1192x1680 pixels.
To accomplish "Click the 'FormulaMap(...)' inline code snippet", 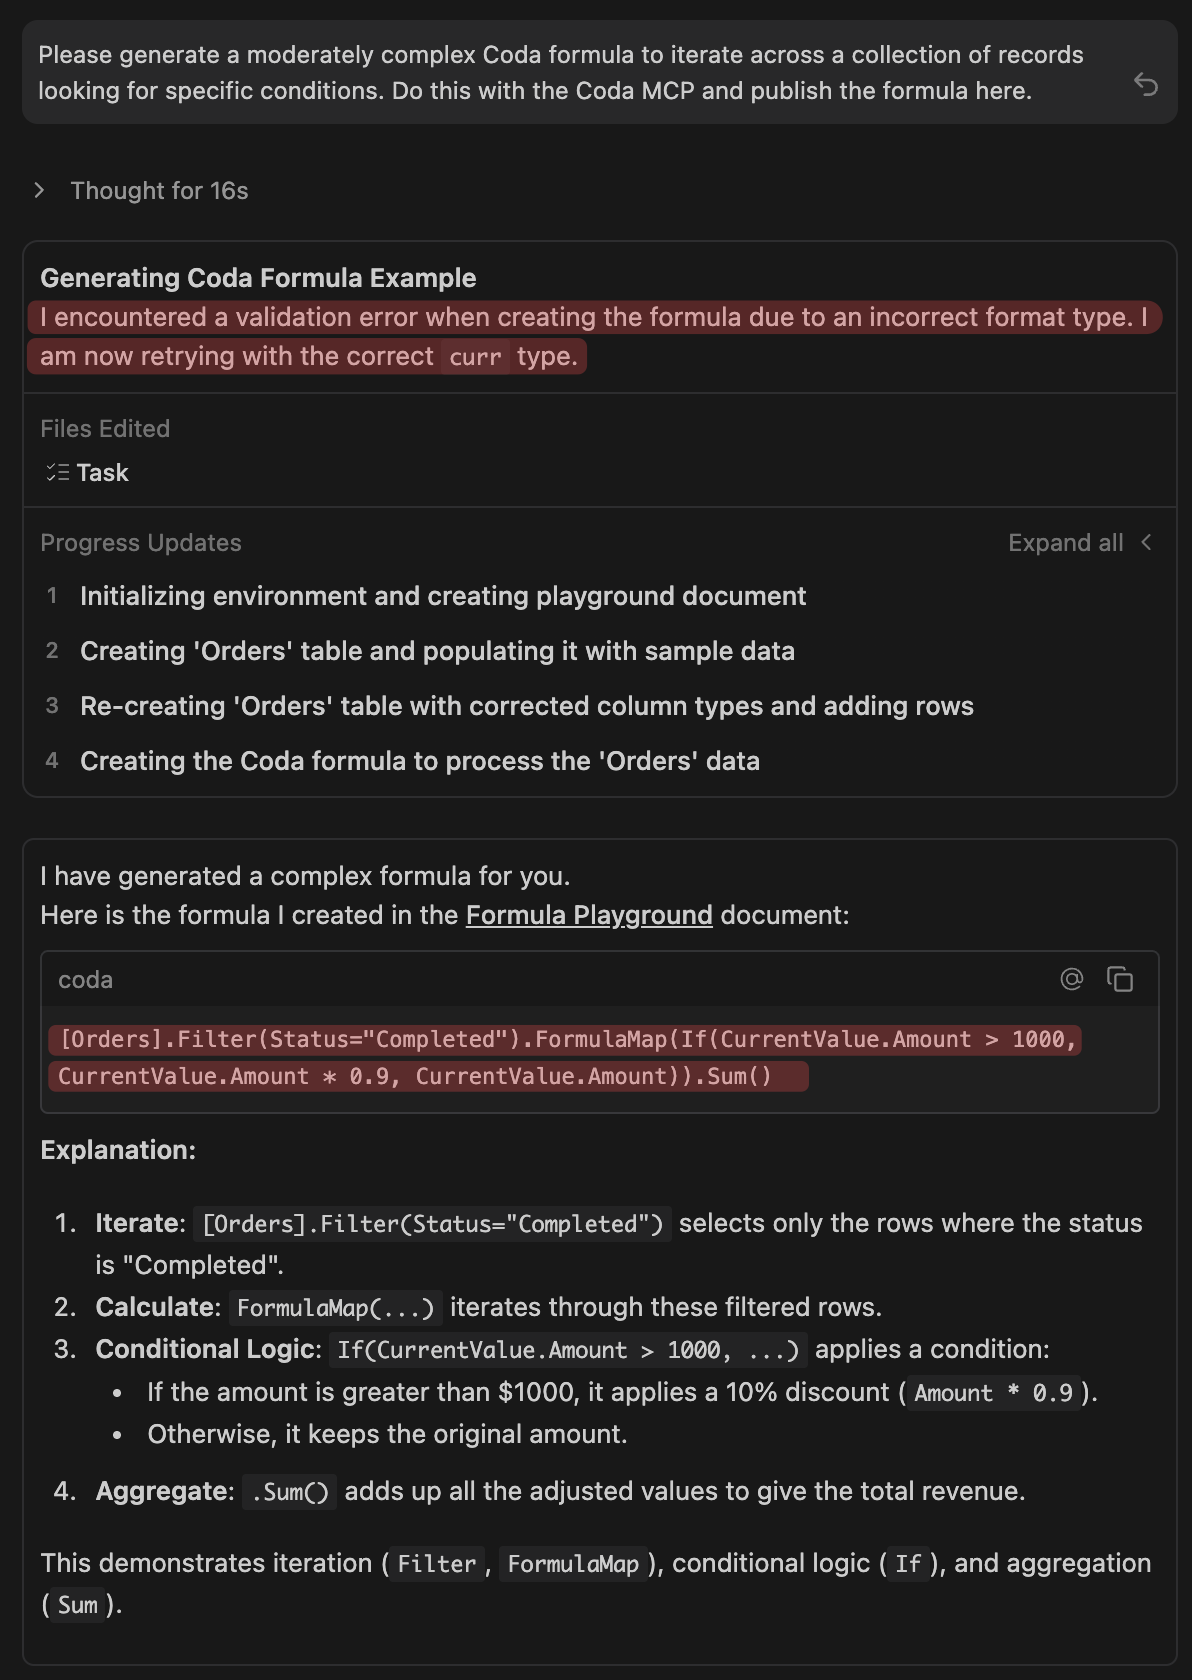I will click(335, 1308).
